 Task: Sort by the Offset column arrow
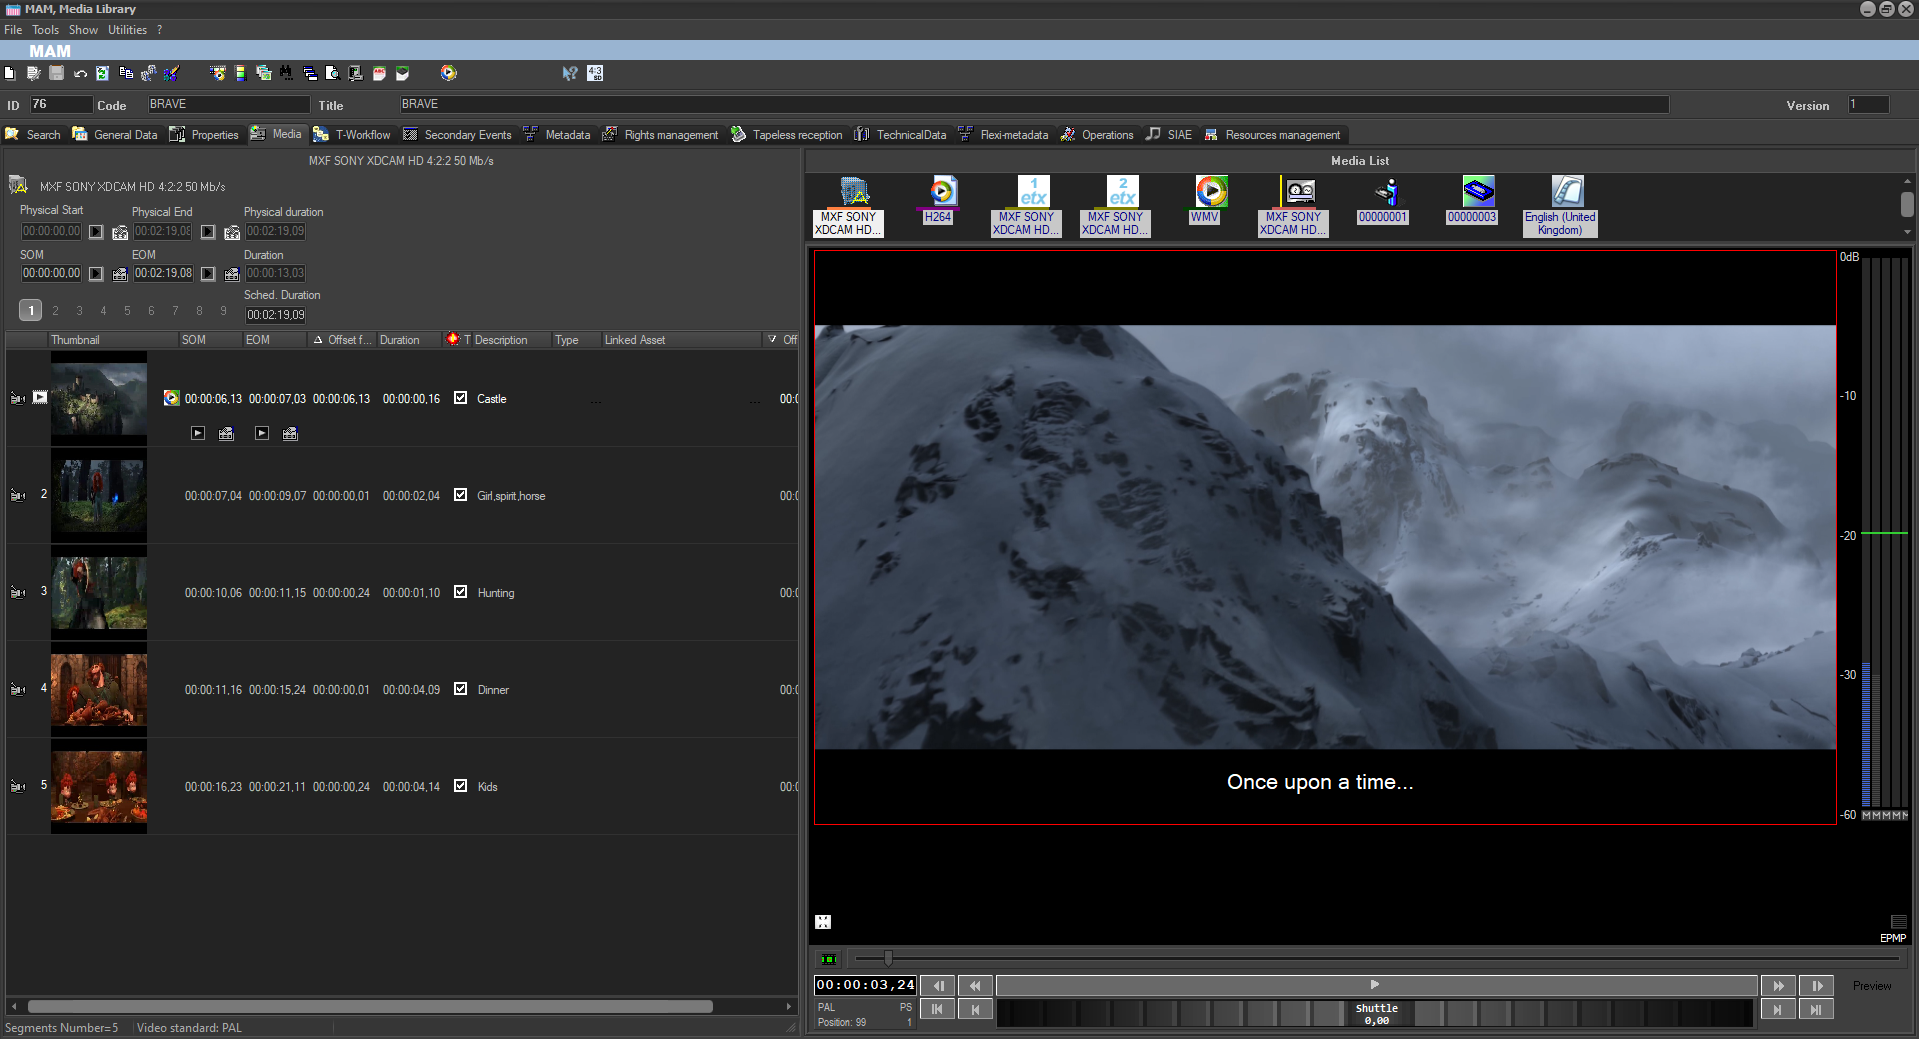tap(318, 340)
